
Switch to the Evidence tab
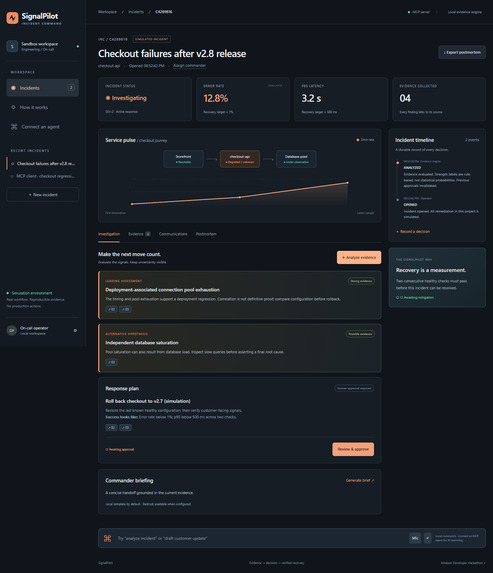point(139,234)
